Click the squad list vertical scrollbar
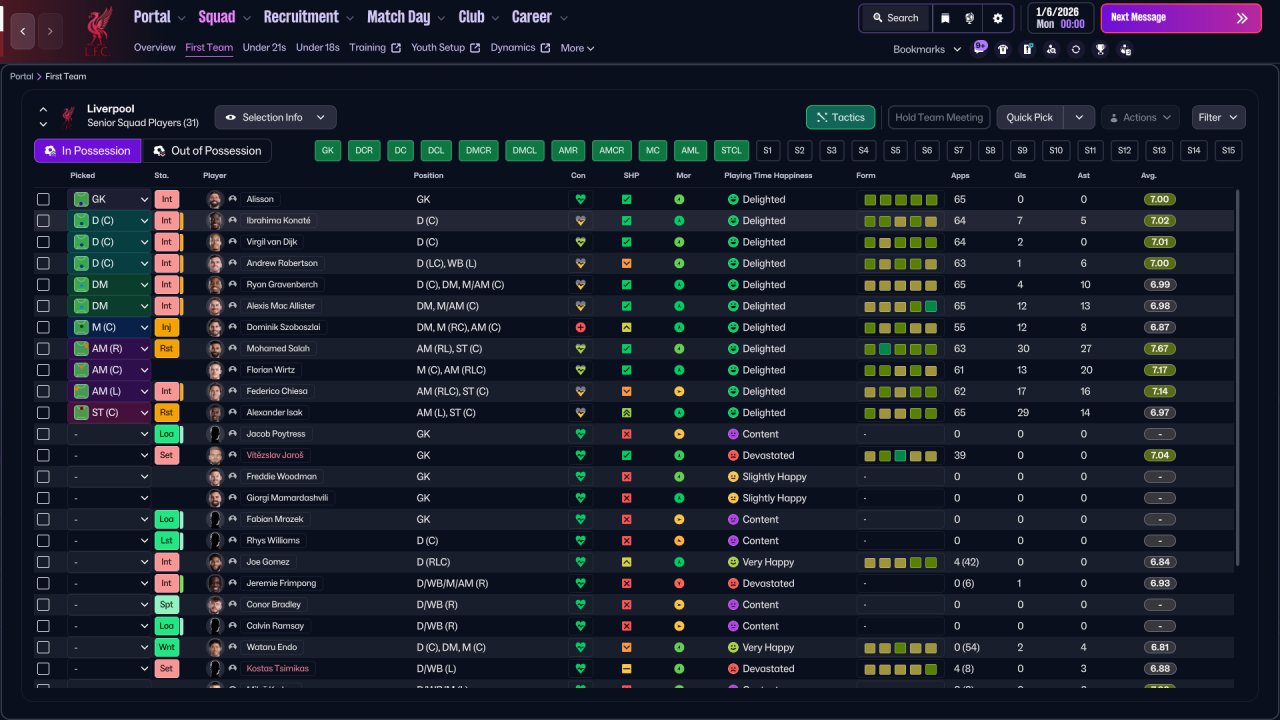Viewport: 1280px width, 720px height. pyautogui.click(x=1238, y=380)
